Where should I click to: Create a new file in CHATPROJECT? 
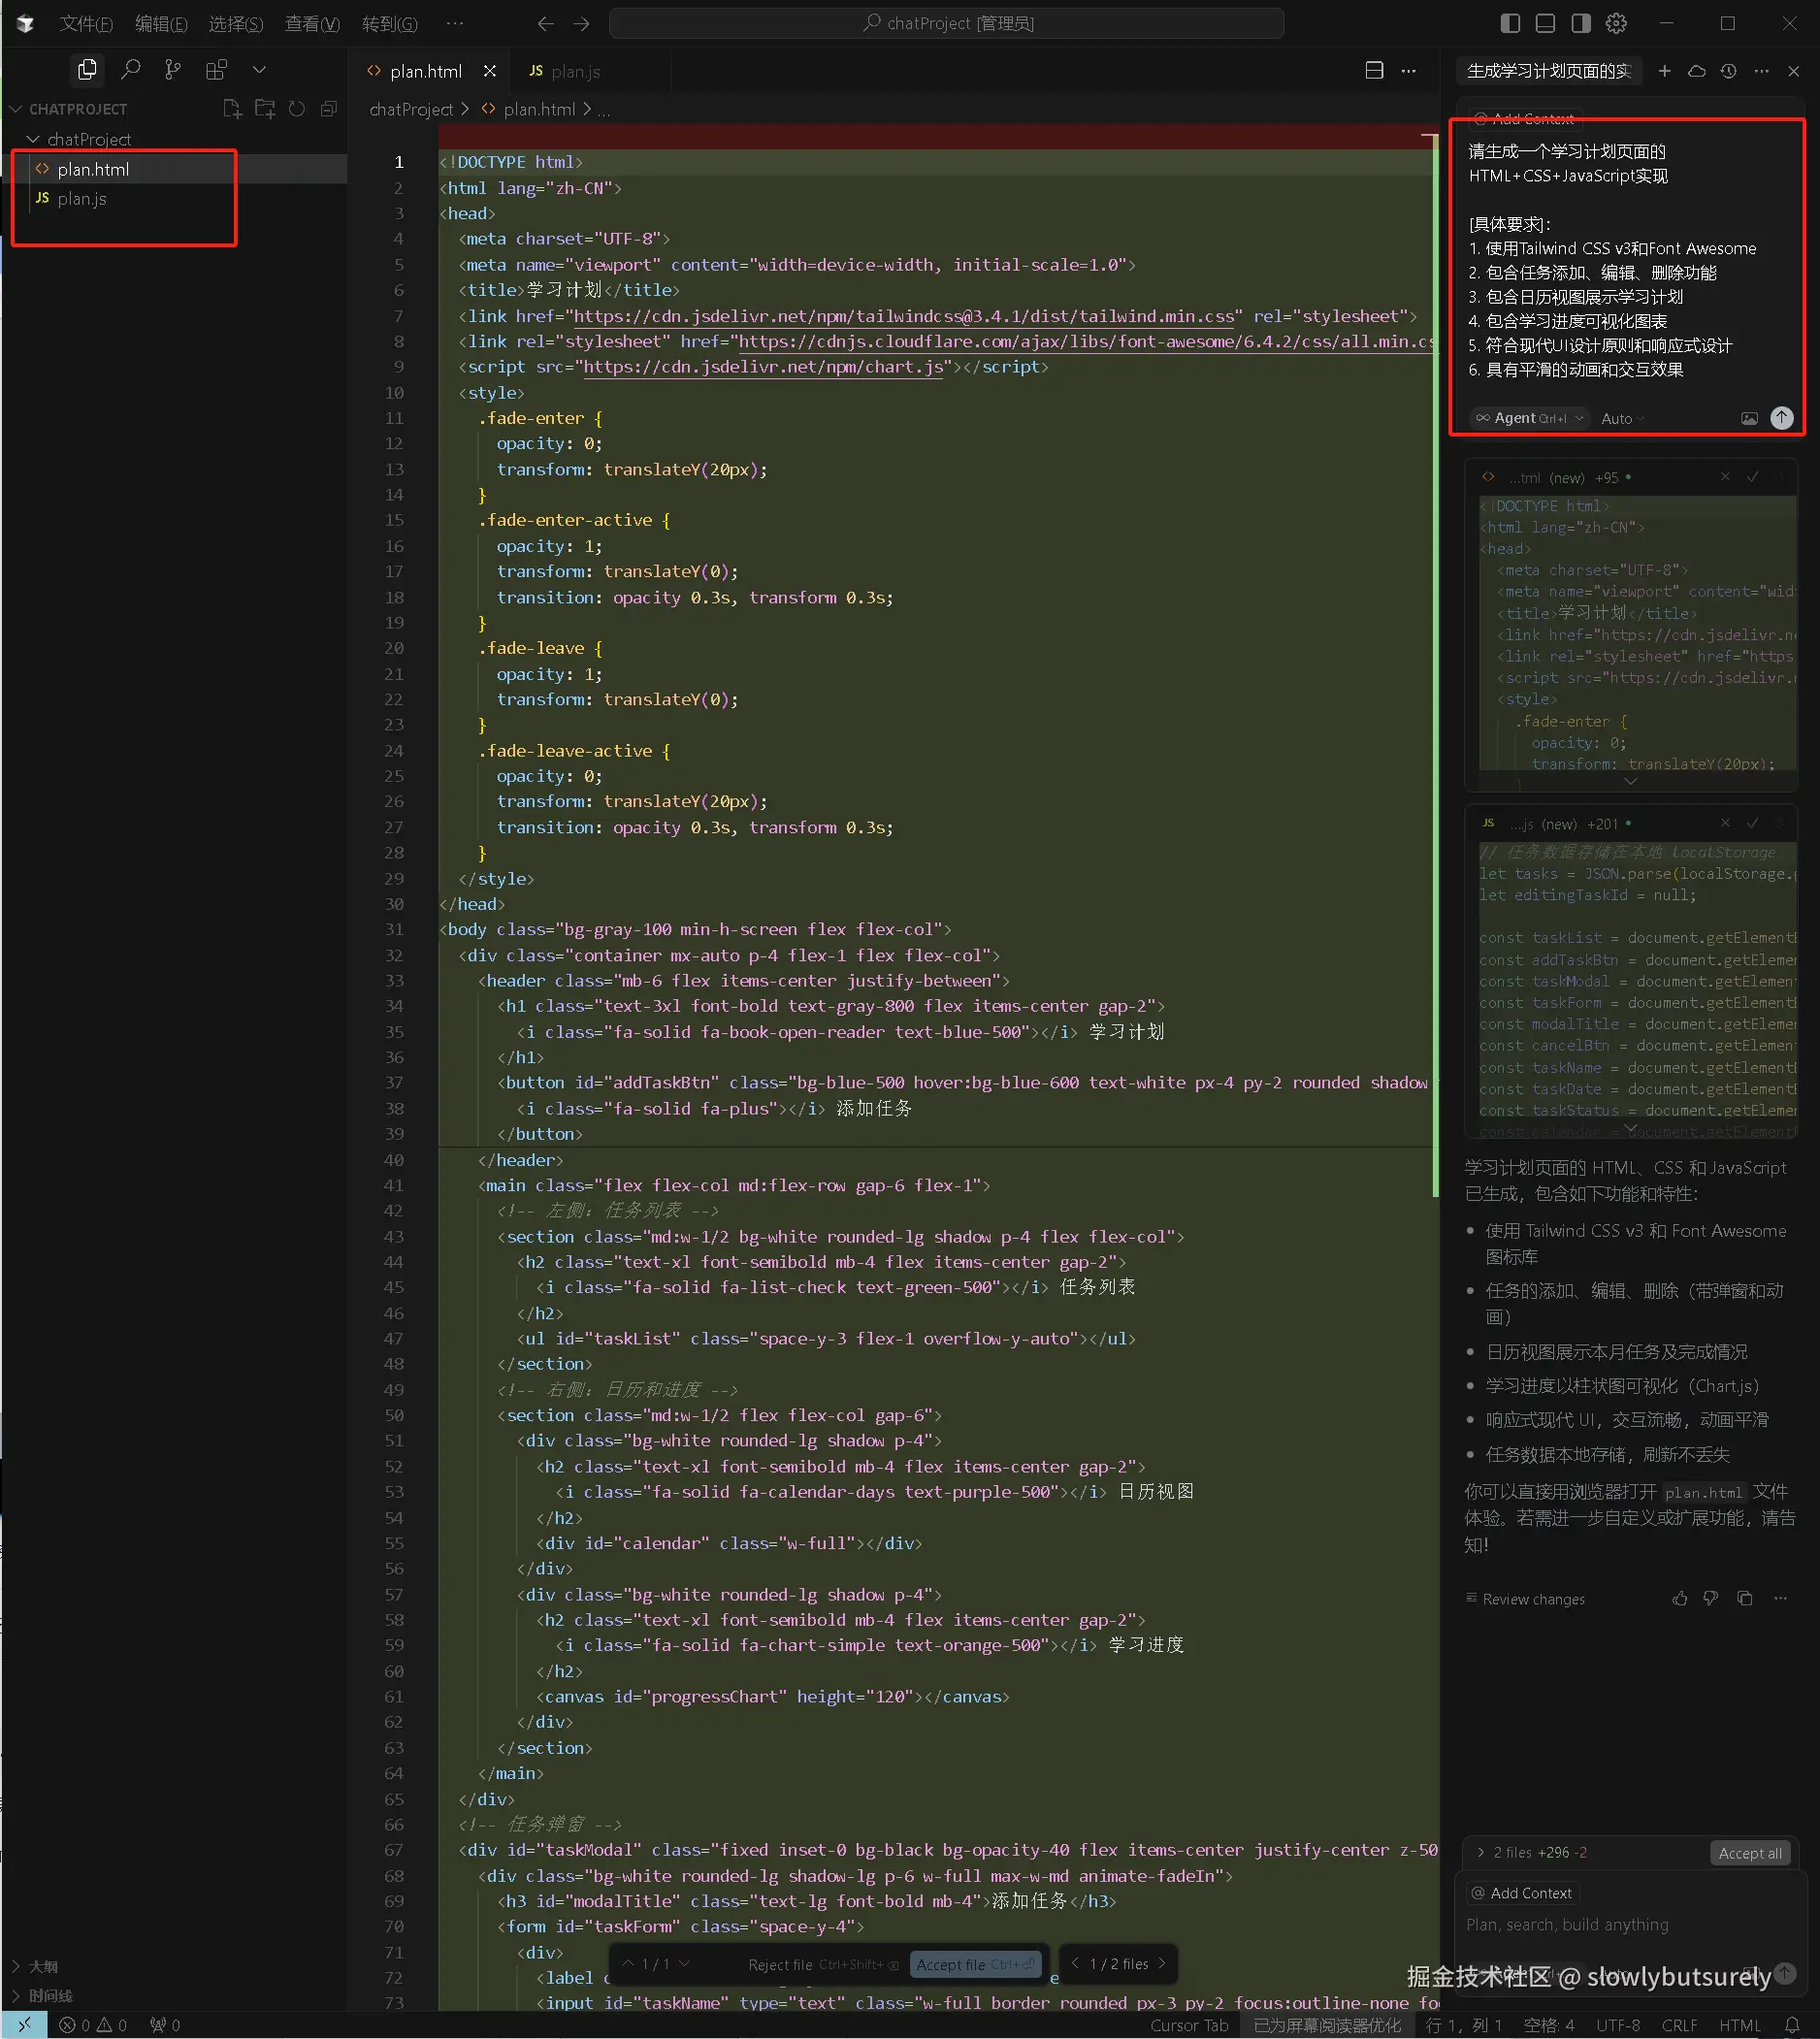tap(232, 109)
